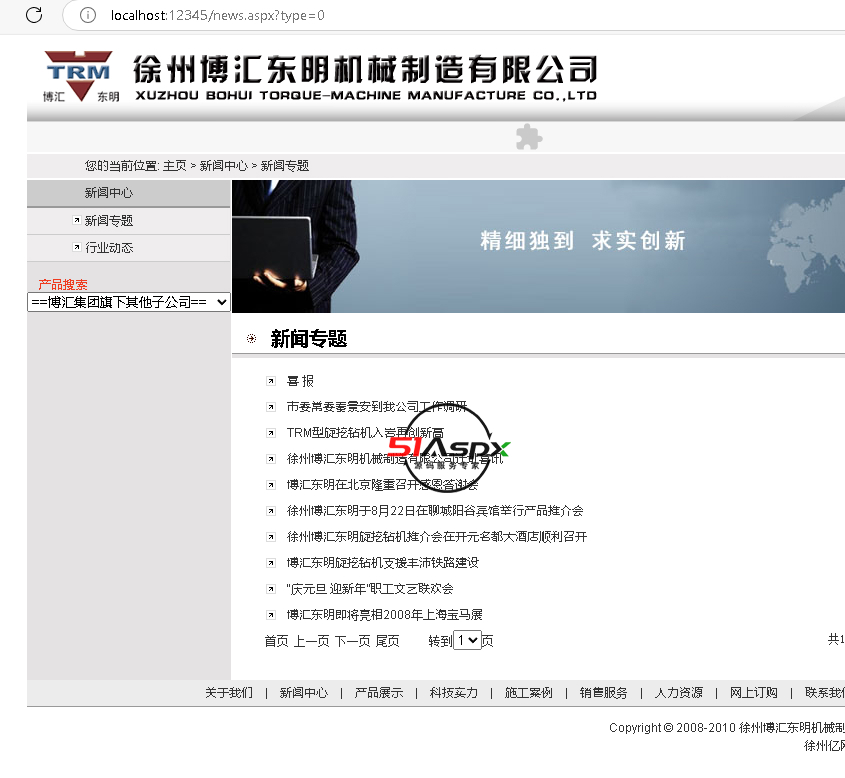Open article TRM型旋挖钻机入岩再创新高
This screenshot has width=845, height=778.
pos(365,433)
